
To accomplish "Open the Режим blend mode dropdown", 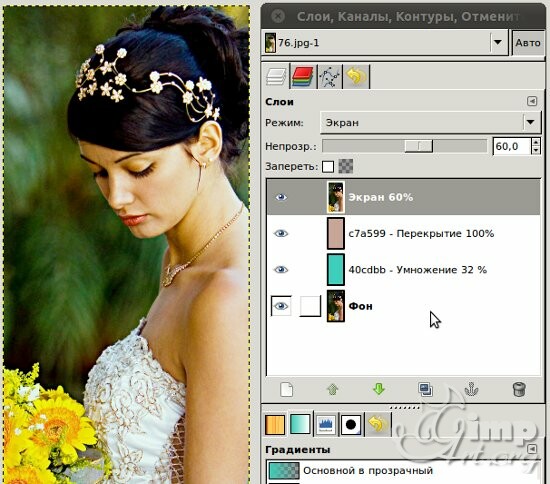I will [431, 122].
